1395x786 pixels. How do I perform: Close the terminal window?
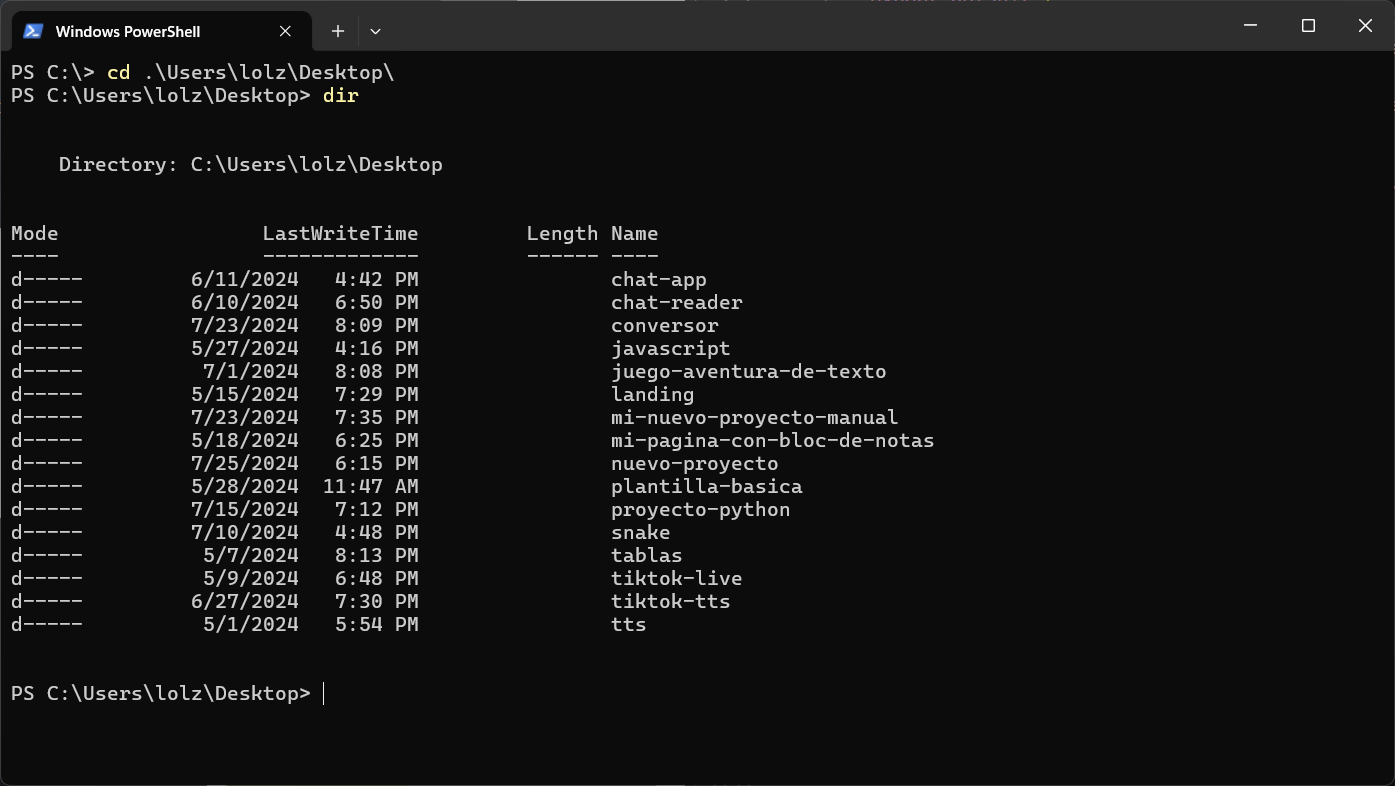1365,26
